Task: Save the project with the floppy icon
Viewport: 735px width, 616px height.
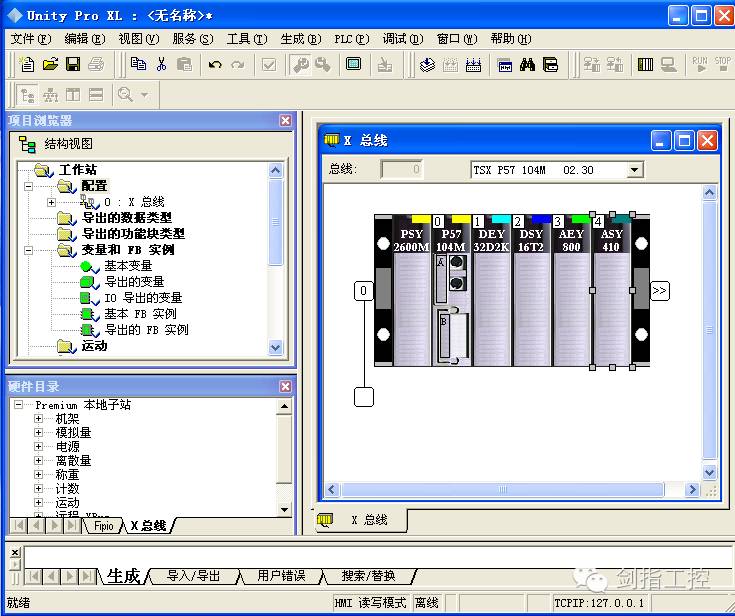Action: 73,64
